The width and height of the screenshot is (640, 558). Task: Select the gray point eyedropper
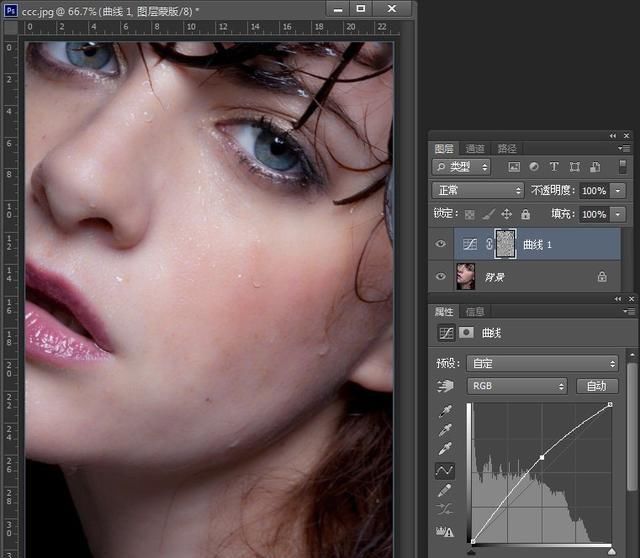[445, 430]
